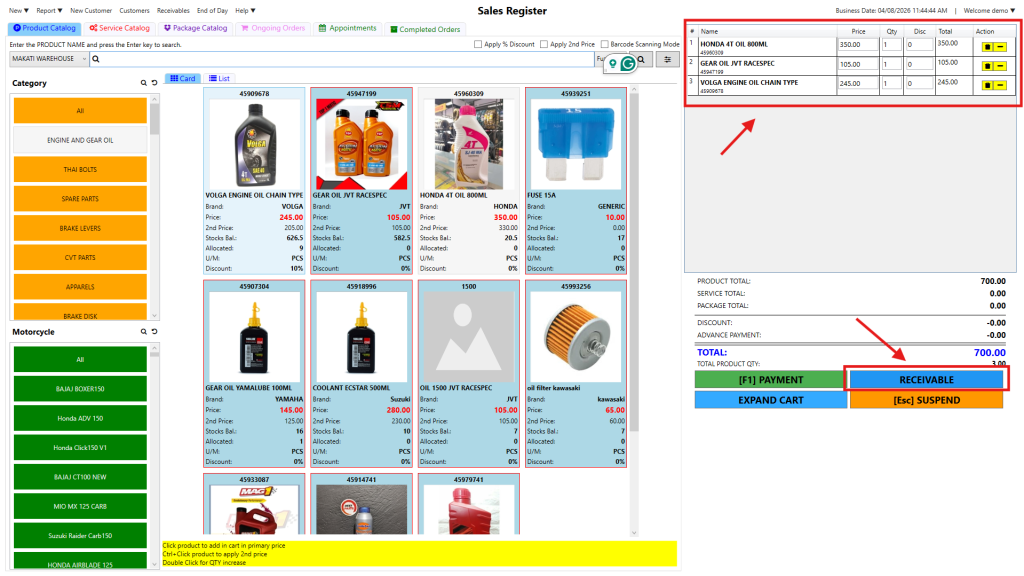Screen dimensions: 1024x576
Task: Open the Welcome demo user dropdown
Action: pos(989,10)
